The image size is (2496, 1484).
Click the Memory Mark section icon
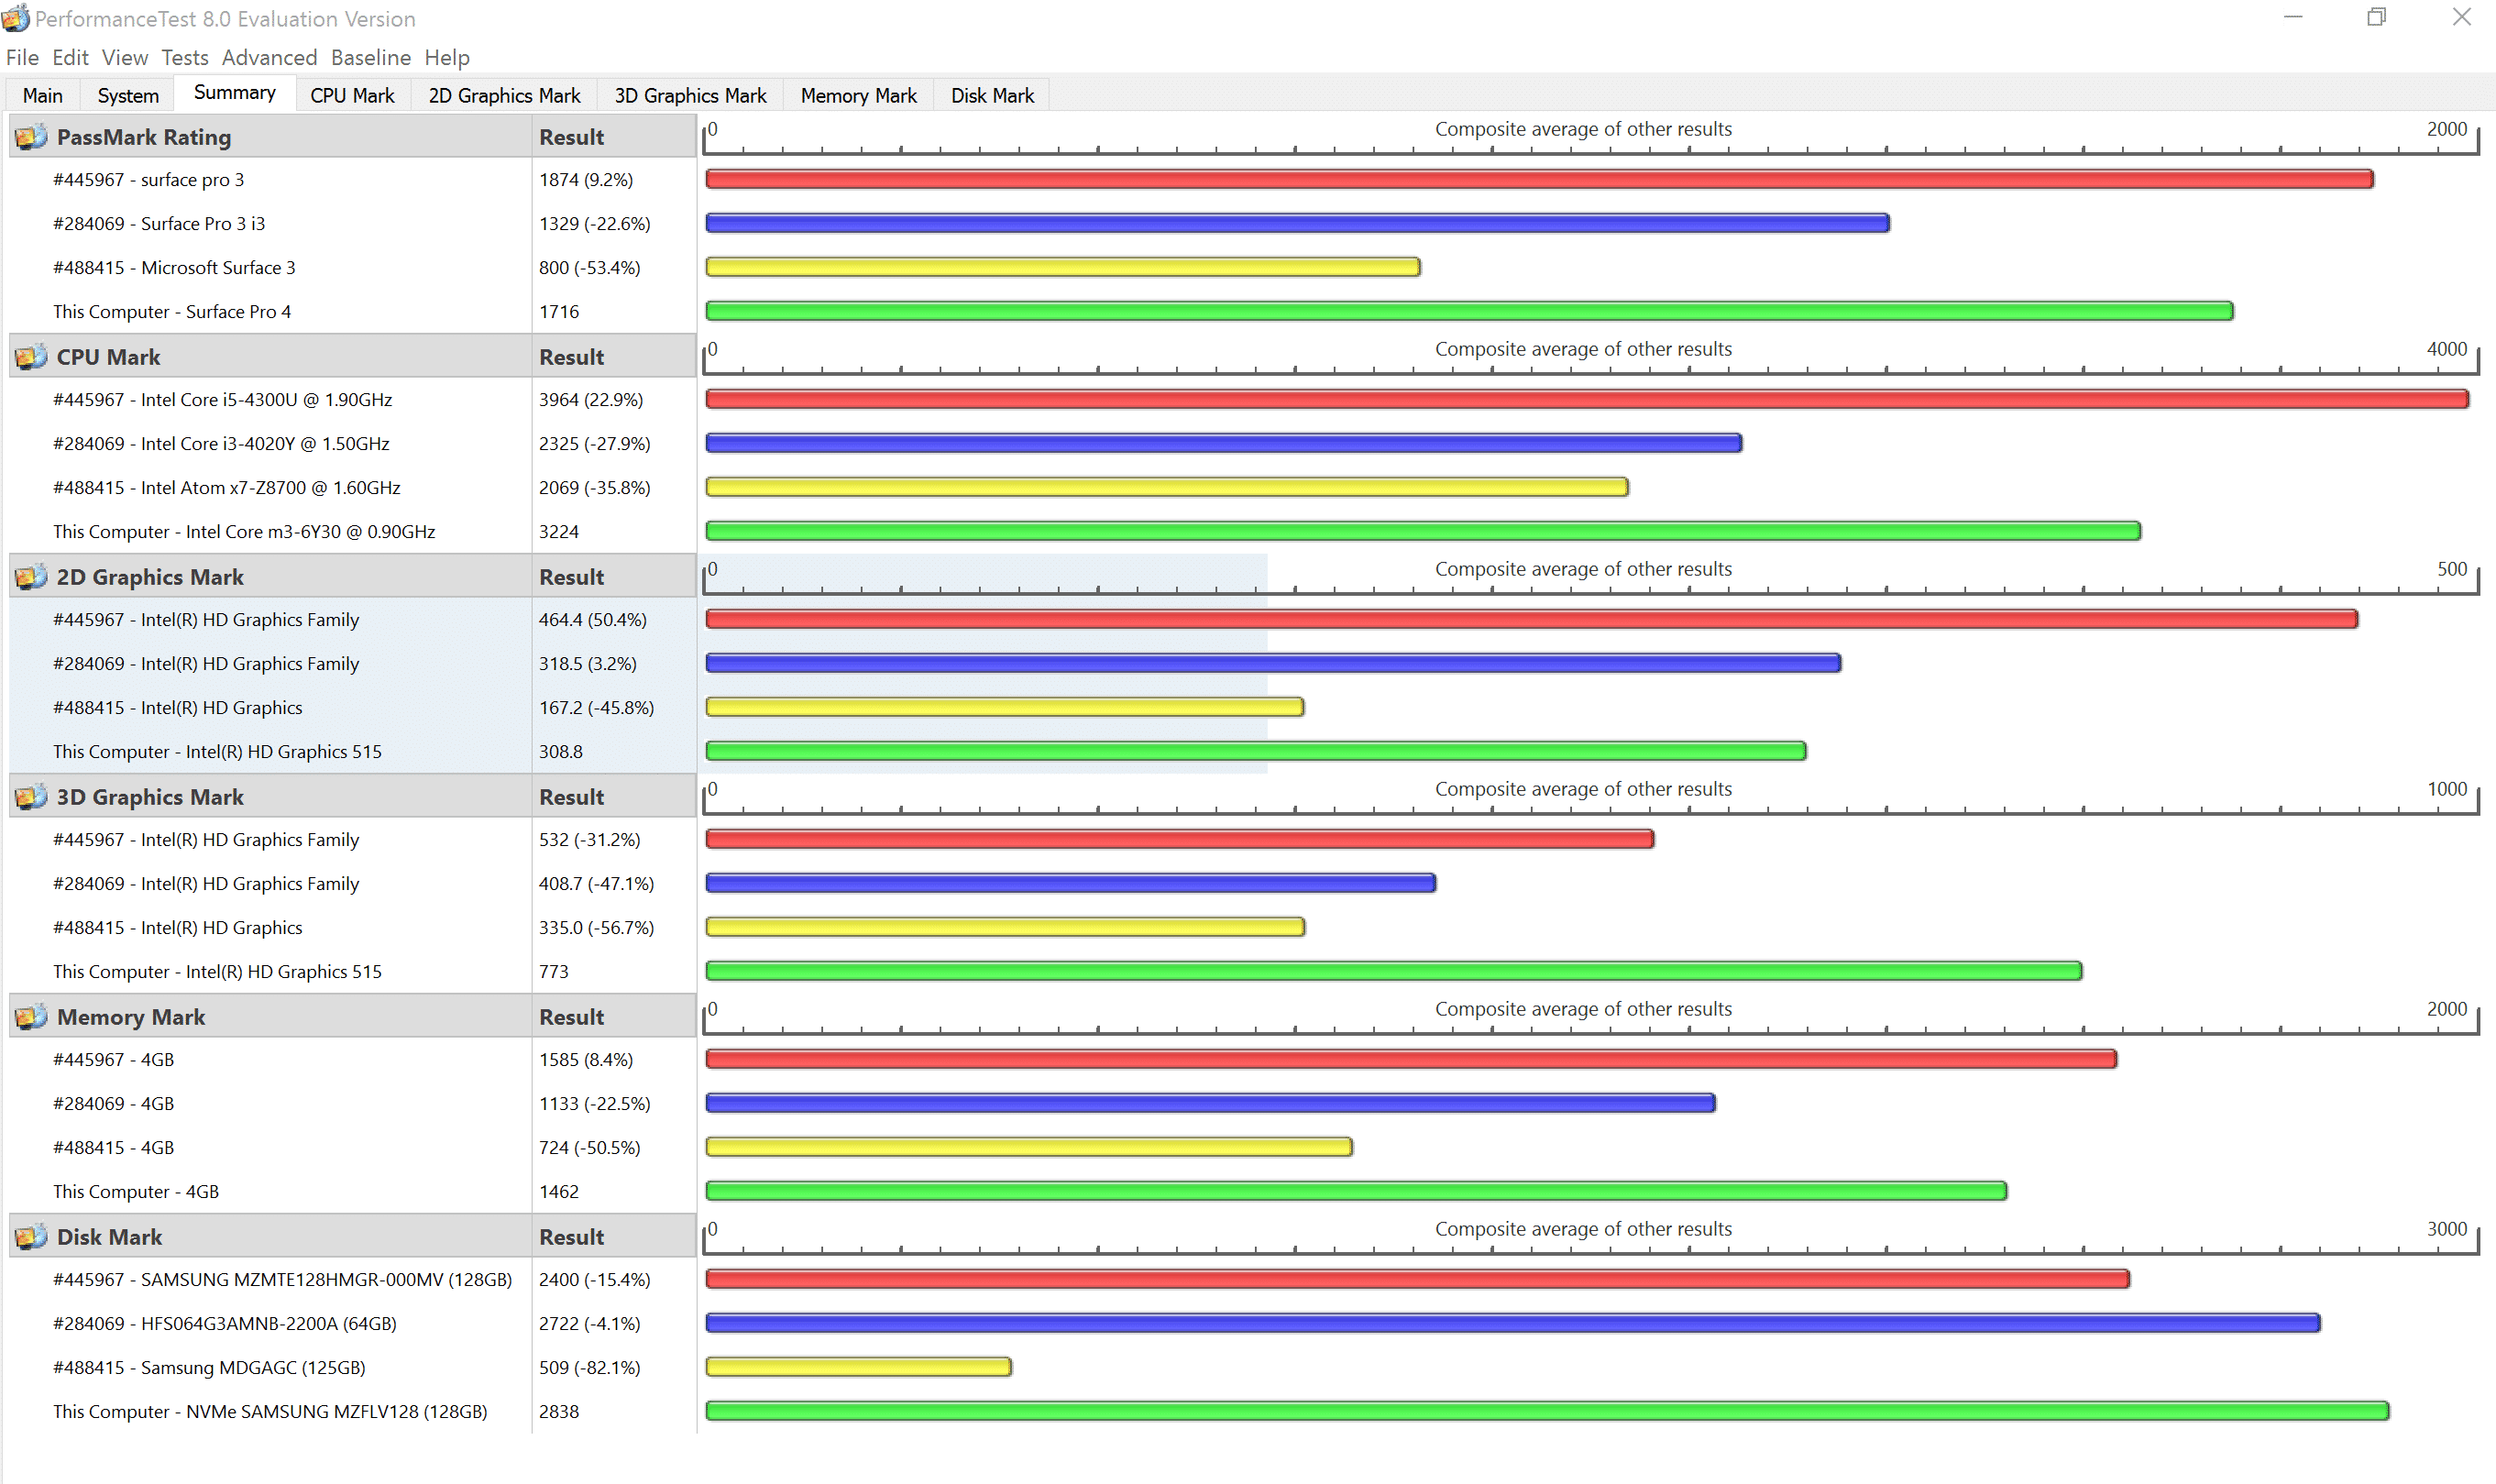tap(31, 1017)
